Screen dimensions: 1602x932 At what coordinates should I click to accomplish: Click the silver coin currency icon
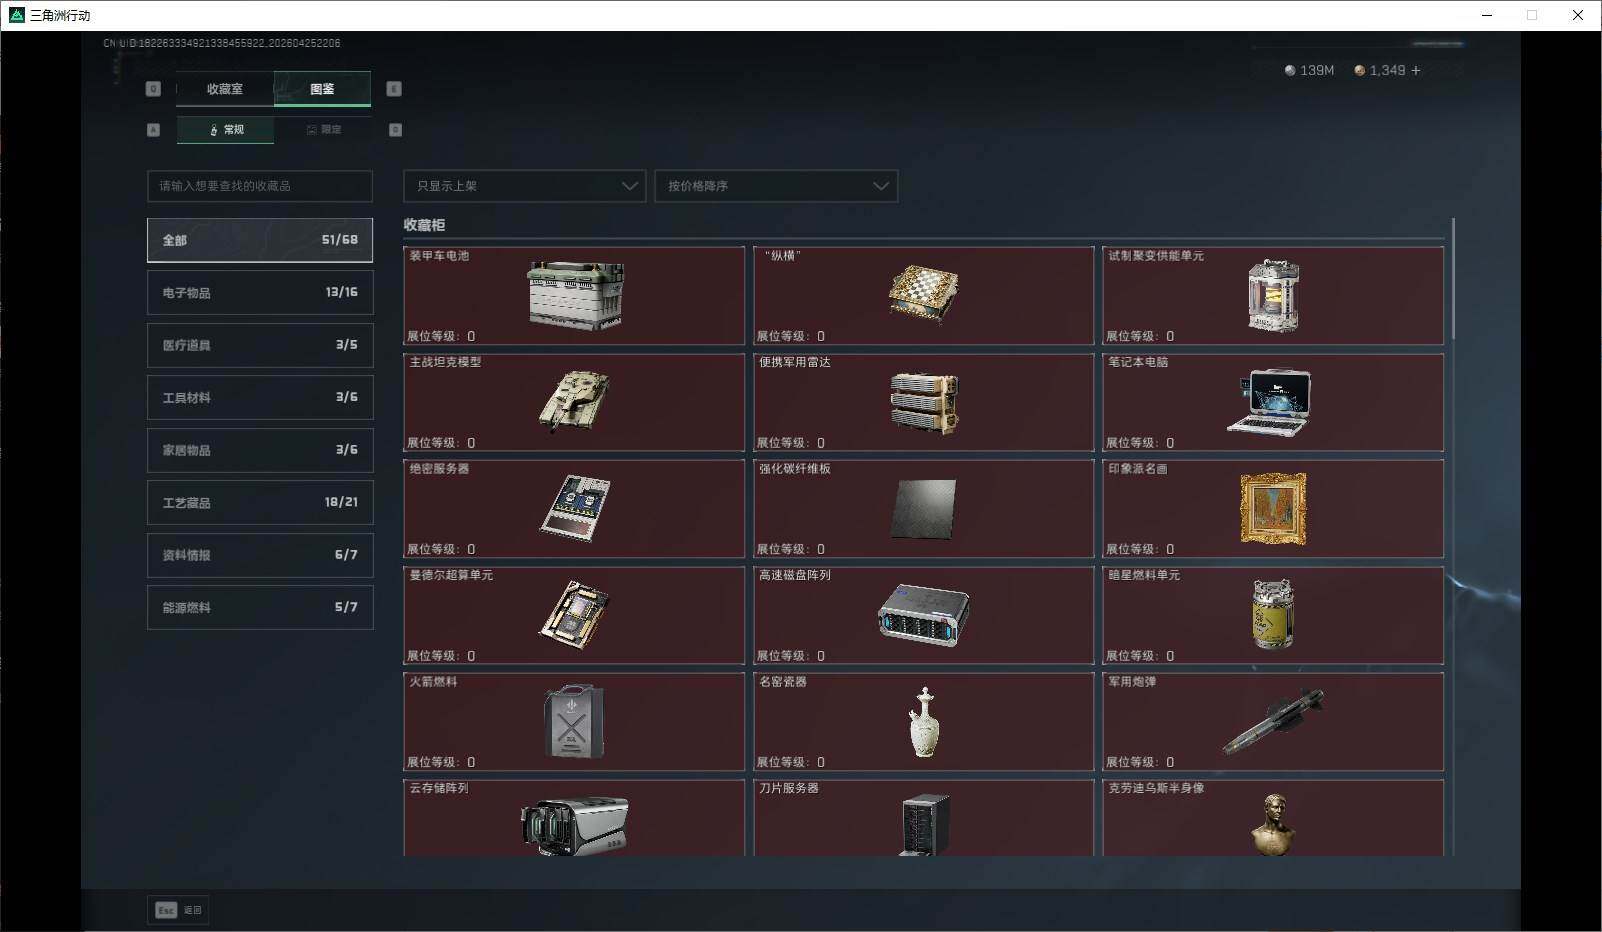pyautogui.click(x=1290, y=70)
